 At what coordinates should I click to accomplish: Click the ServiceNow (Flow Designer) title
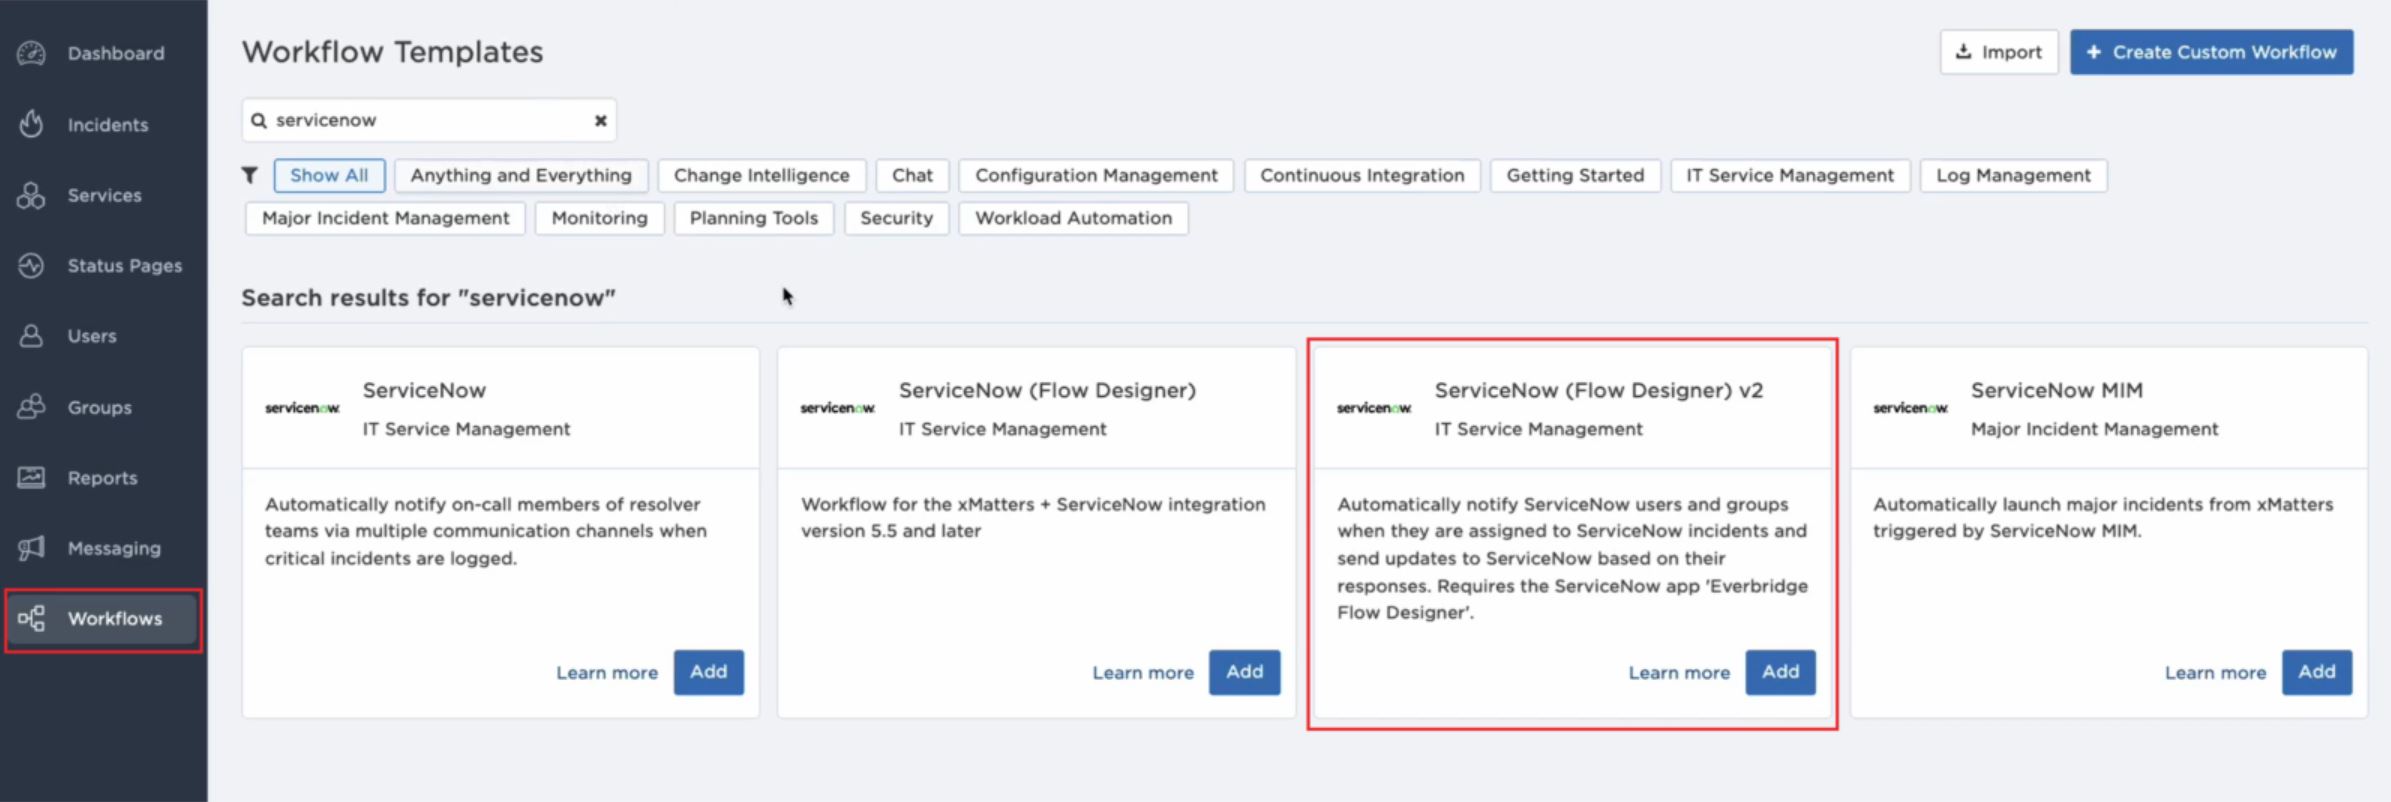1047,390
